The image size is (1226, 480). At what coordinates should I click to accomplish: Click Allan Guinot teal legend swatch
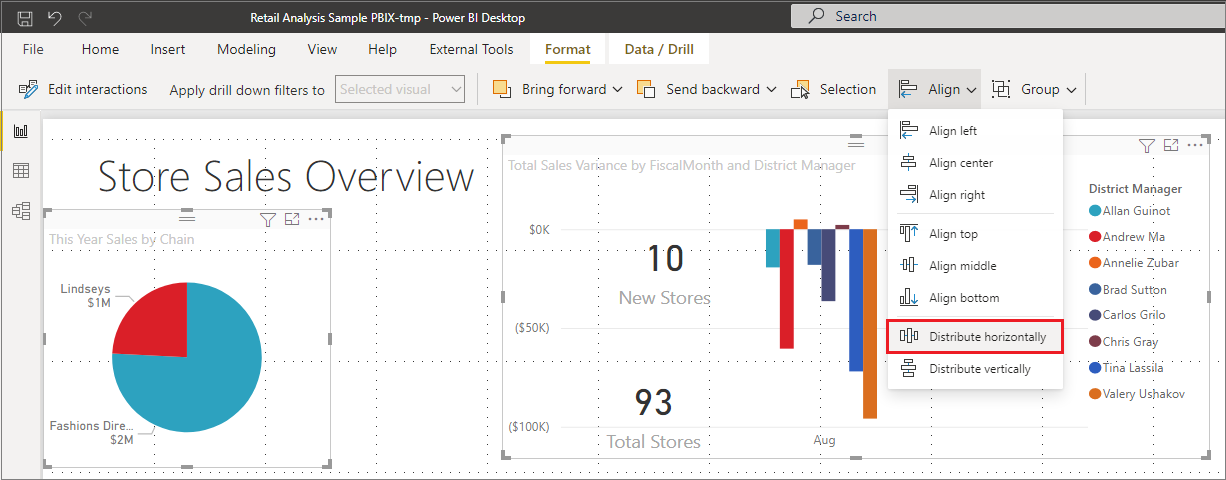[1095, 211]
